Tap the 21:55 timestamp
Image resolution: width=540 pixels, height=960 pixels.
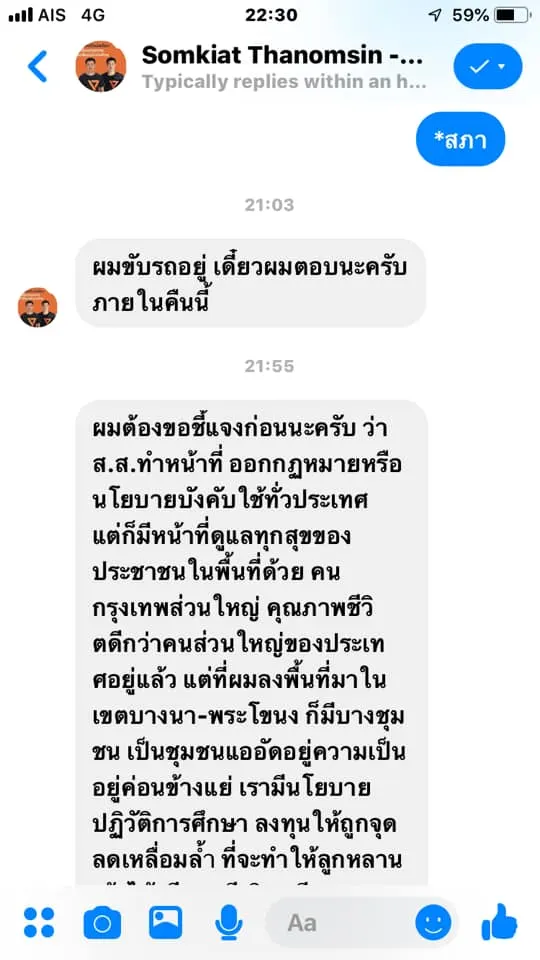269,366
